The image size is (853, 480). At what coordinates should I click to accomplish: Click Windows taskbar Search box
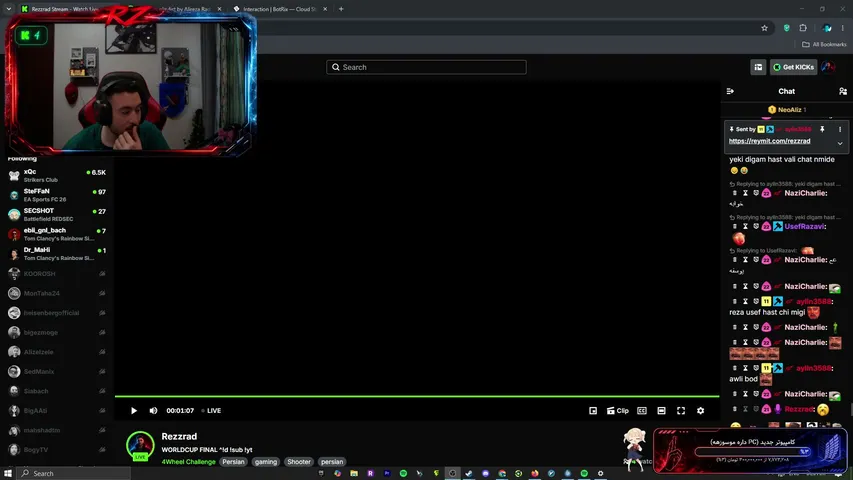73,473
